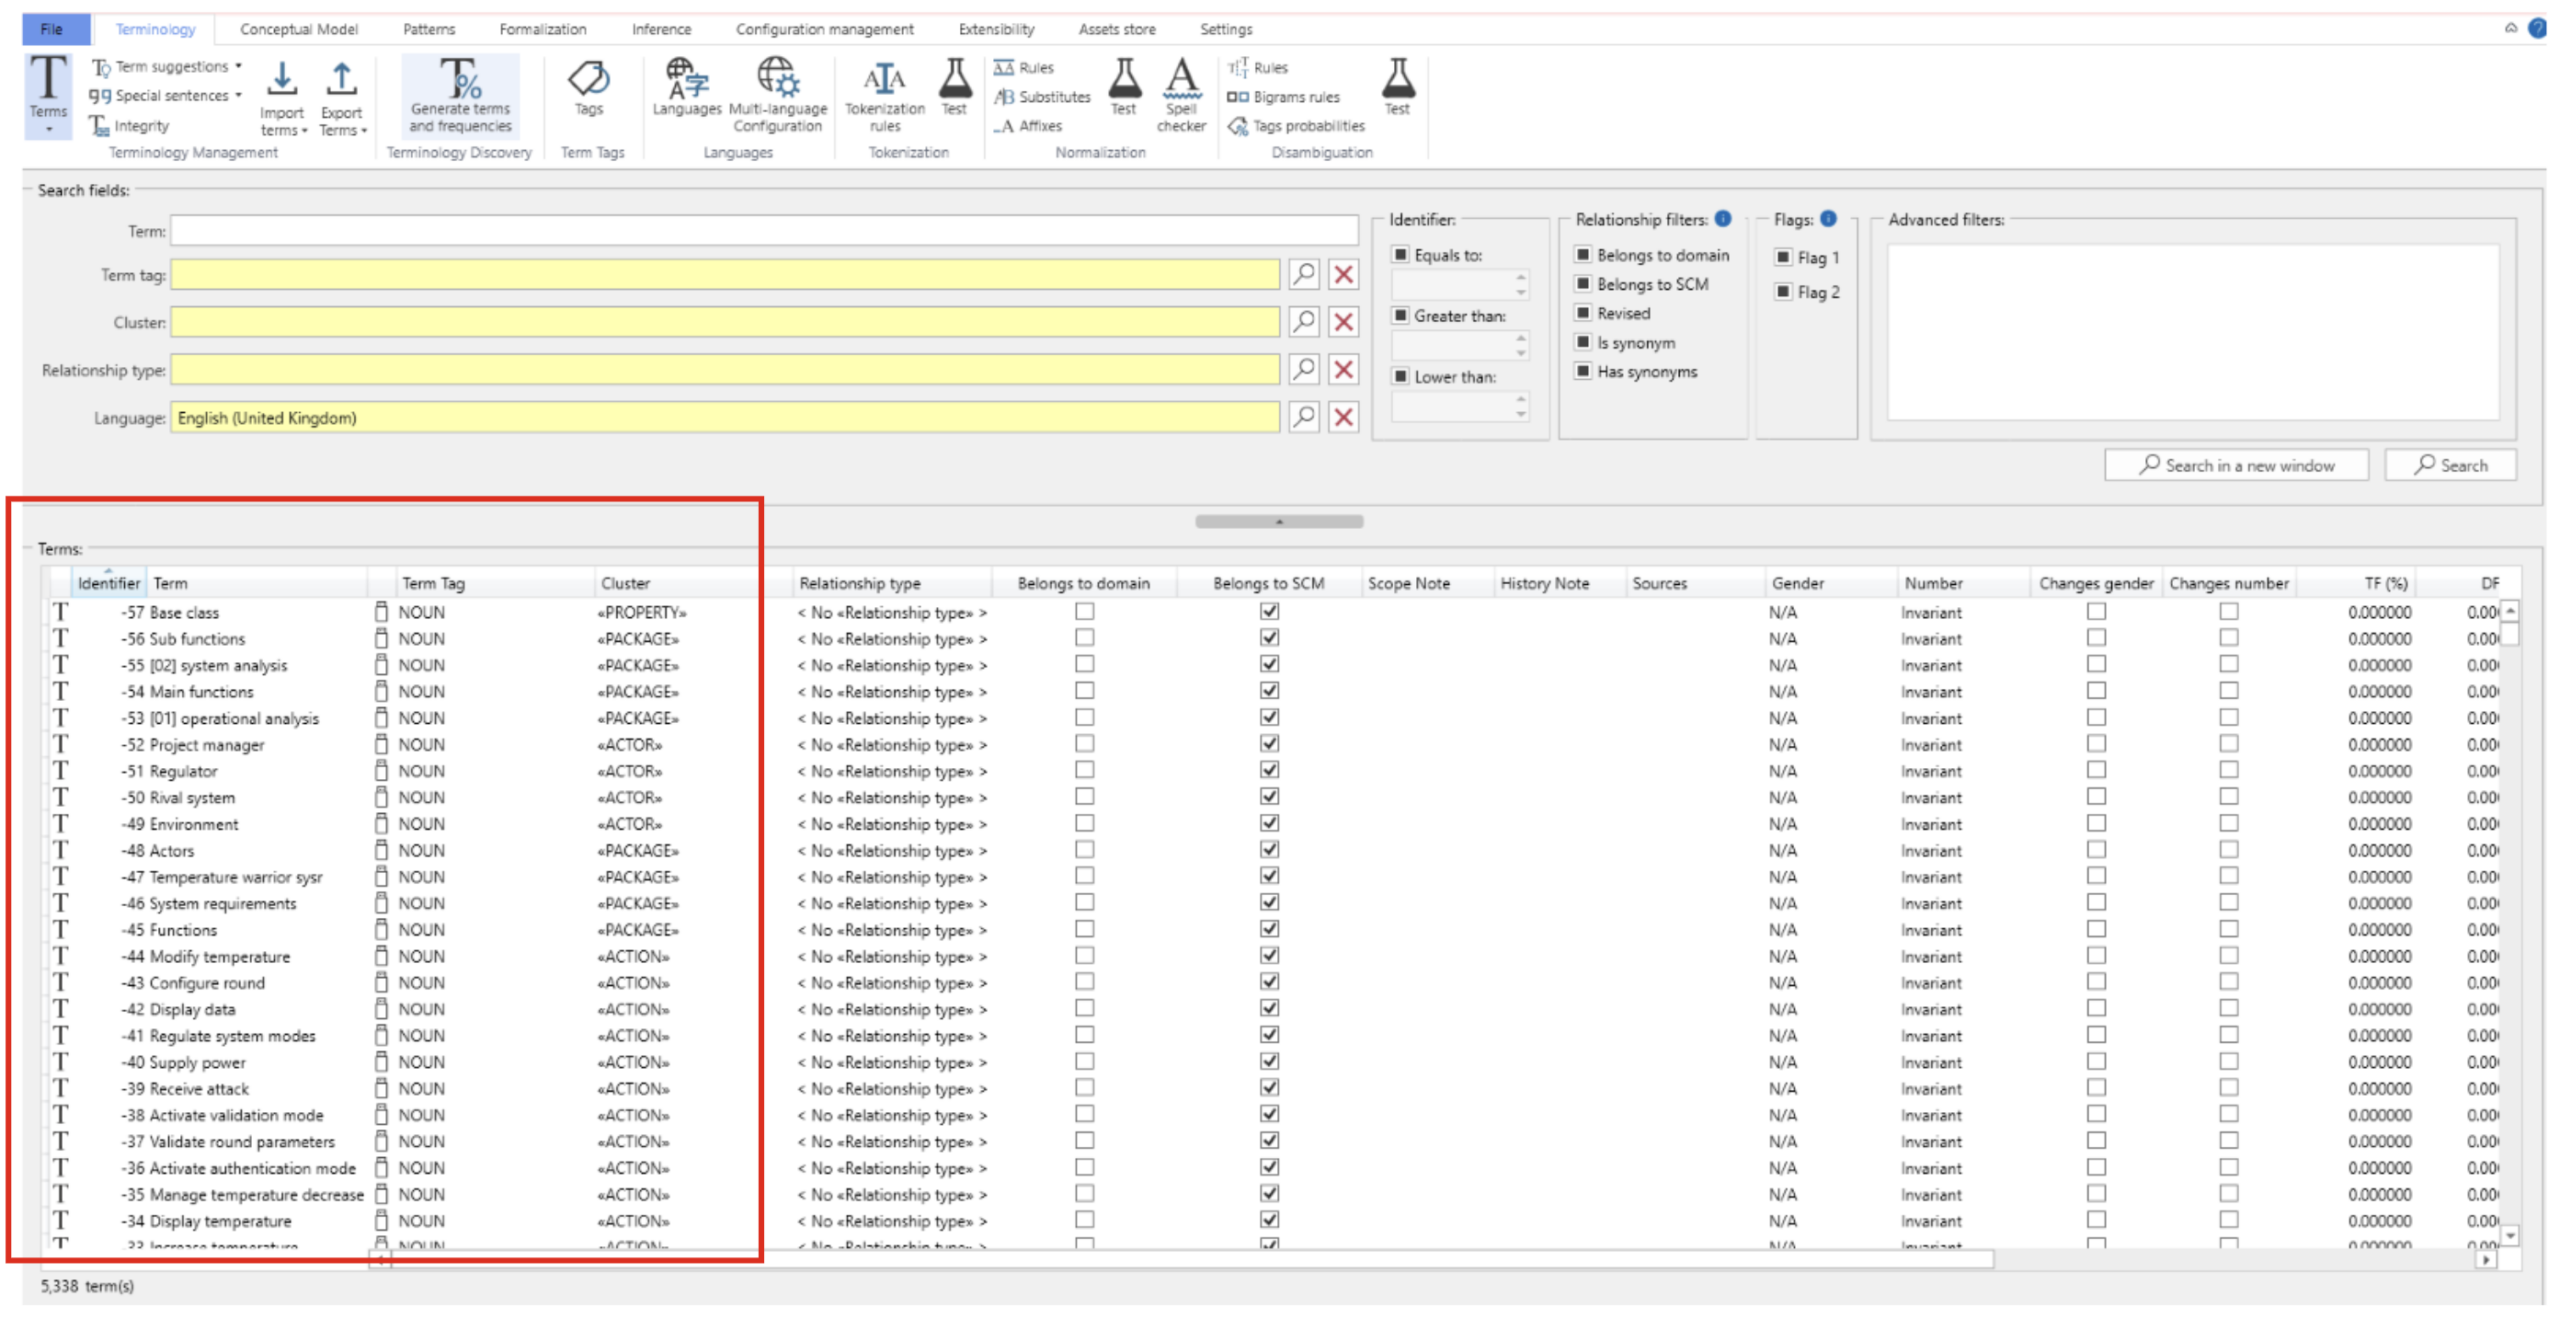Click the Search button

pyautogui.click(x=2449, y=465)
